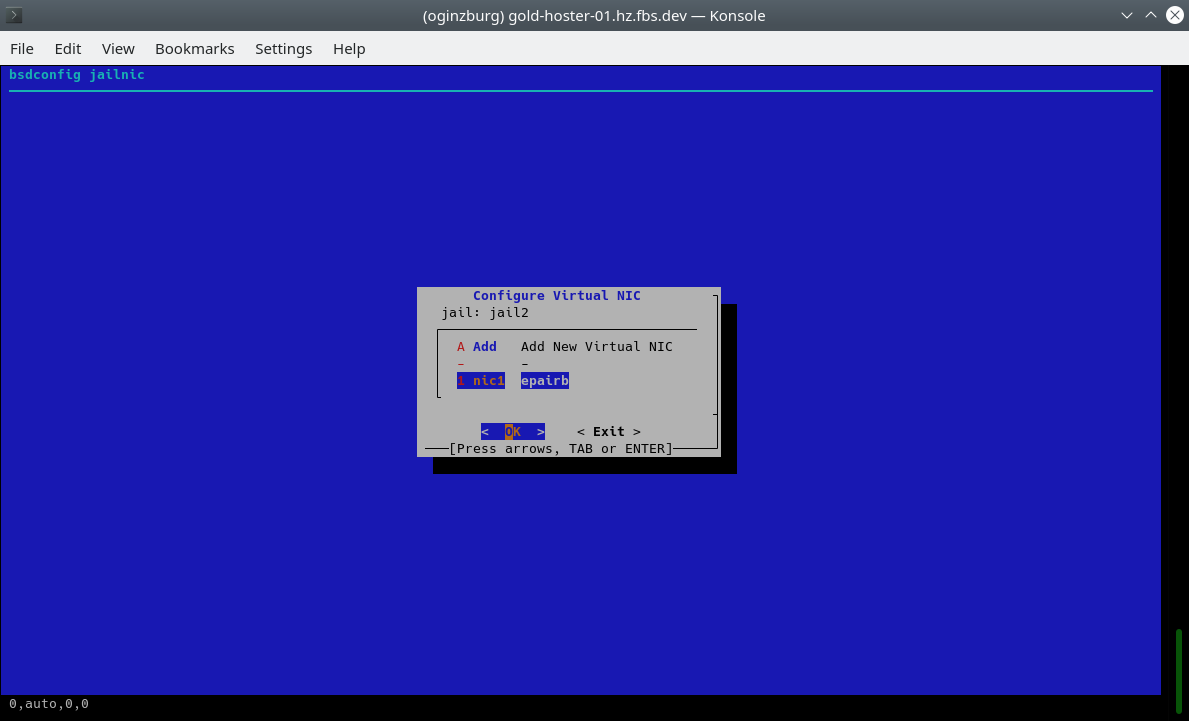The height and width of the screenshot is (721, 1189).
Task: Click the 'Press arrows, TAB or ENTER' hint
Action: pyautogui.click(x=561, y=449)
